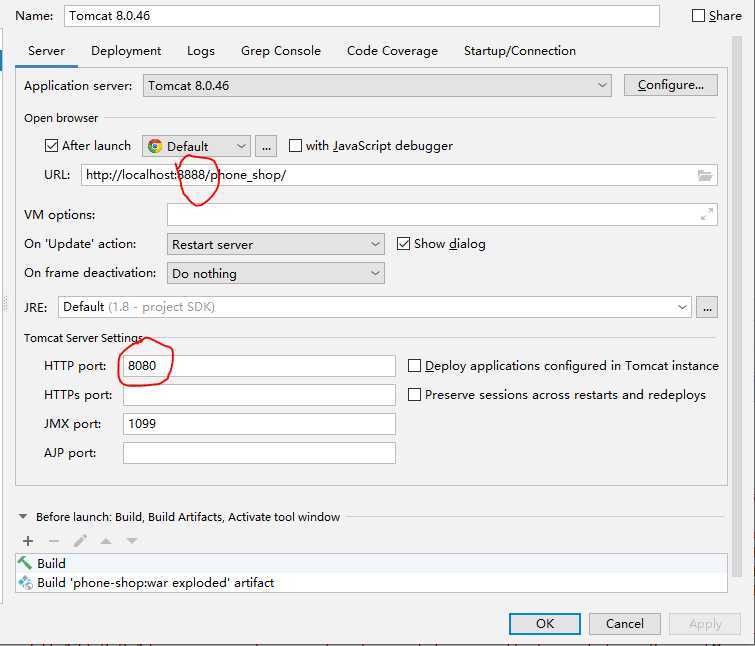This screenshot has width=755, height=646.
Task: Click the OK button
Action: pyautogui.click(x=545, y=624)
